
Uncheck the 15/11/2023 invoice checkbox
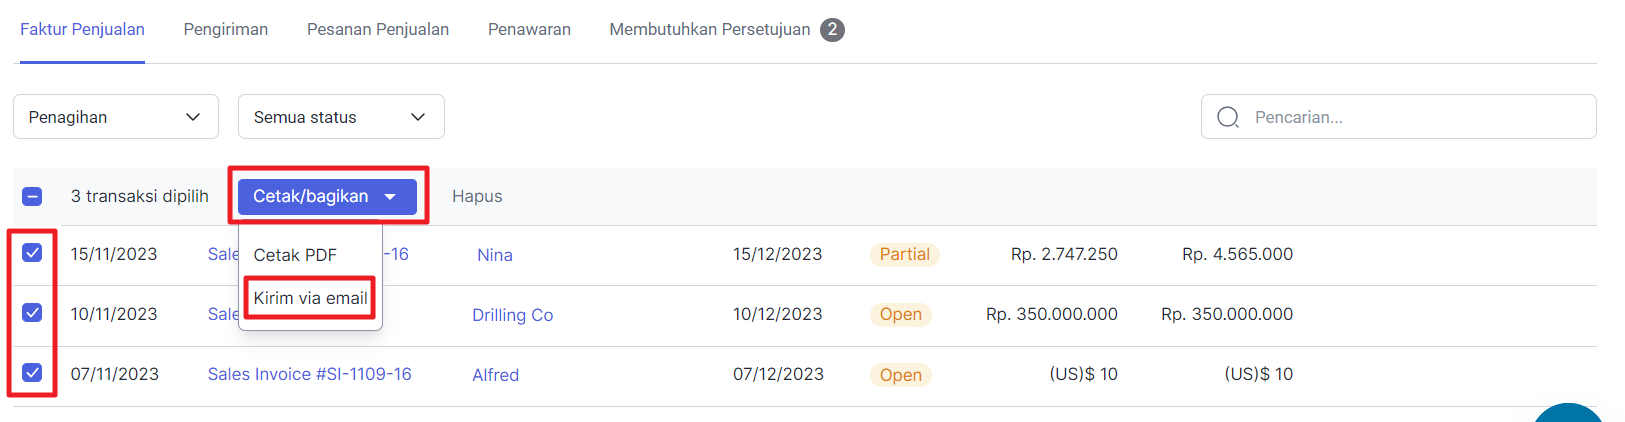32,253
